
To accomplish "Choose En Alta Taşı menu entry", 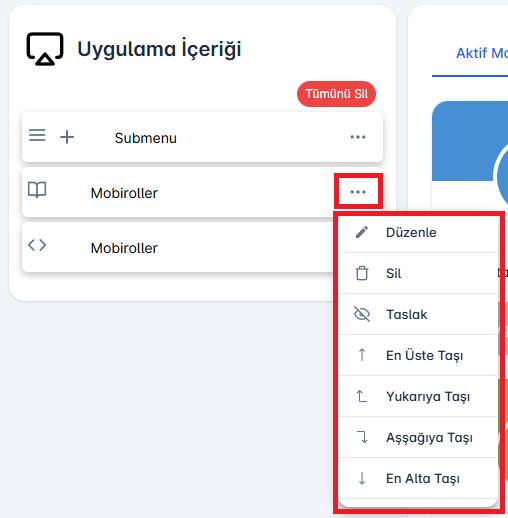I will pos(418,478).
